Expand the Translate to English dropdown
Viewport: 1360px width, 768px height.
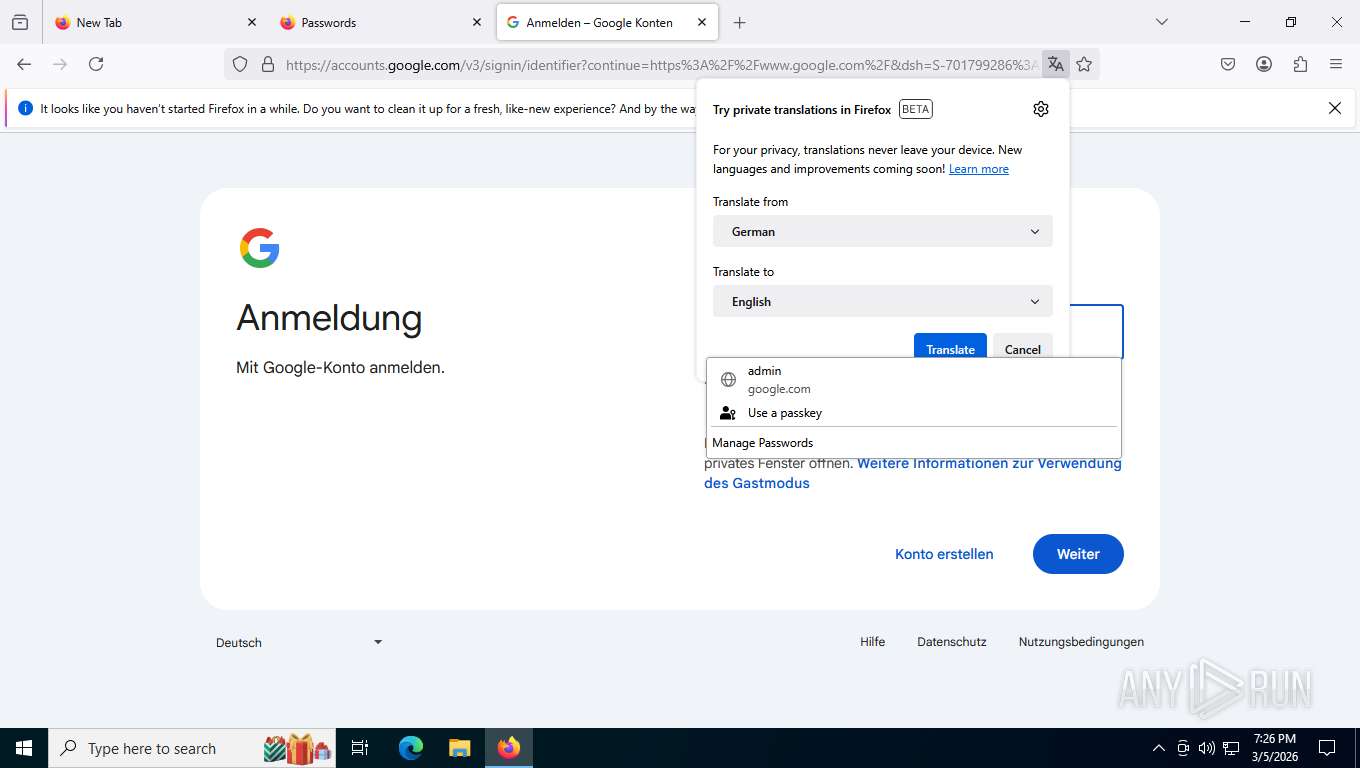point(883,301)
